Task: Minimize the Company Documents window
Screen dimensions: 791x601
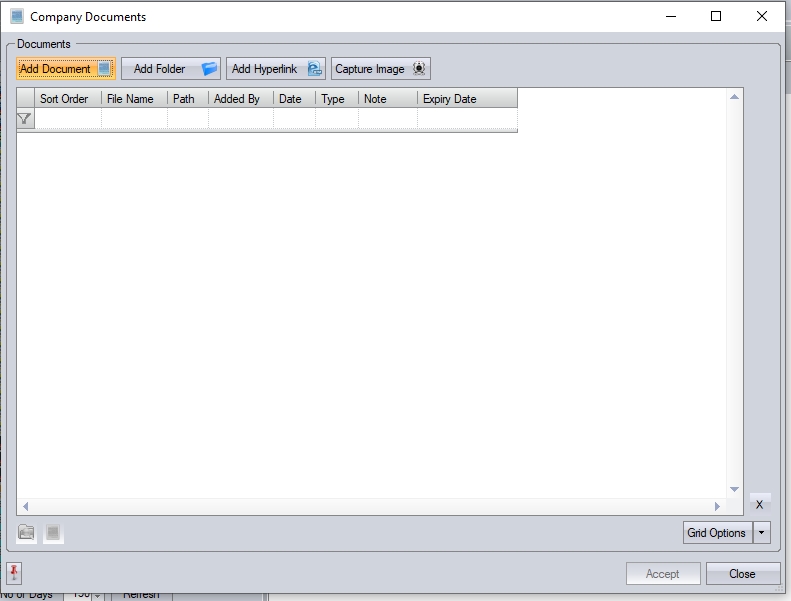Action: click(671, 16)
